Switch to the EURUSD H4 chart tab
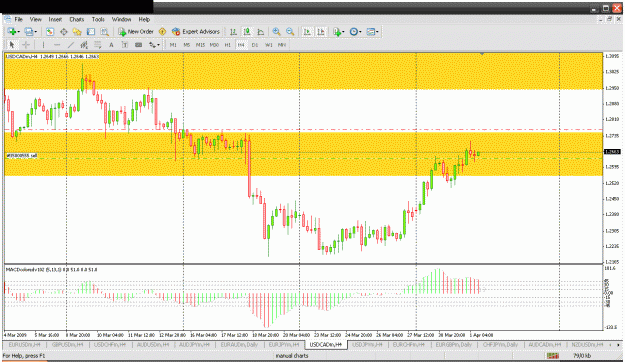625x362 pixels. (x=25, y=344)
